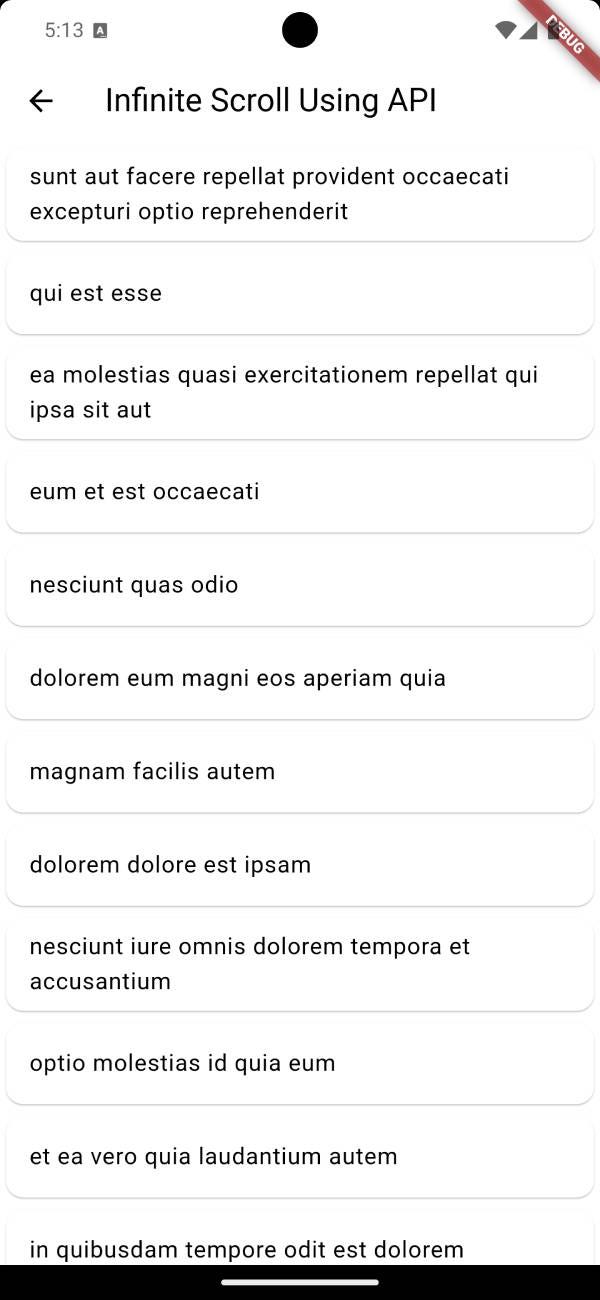Tap the first card about 'sunt aut facere'

click(x=300, y=193)
